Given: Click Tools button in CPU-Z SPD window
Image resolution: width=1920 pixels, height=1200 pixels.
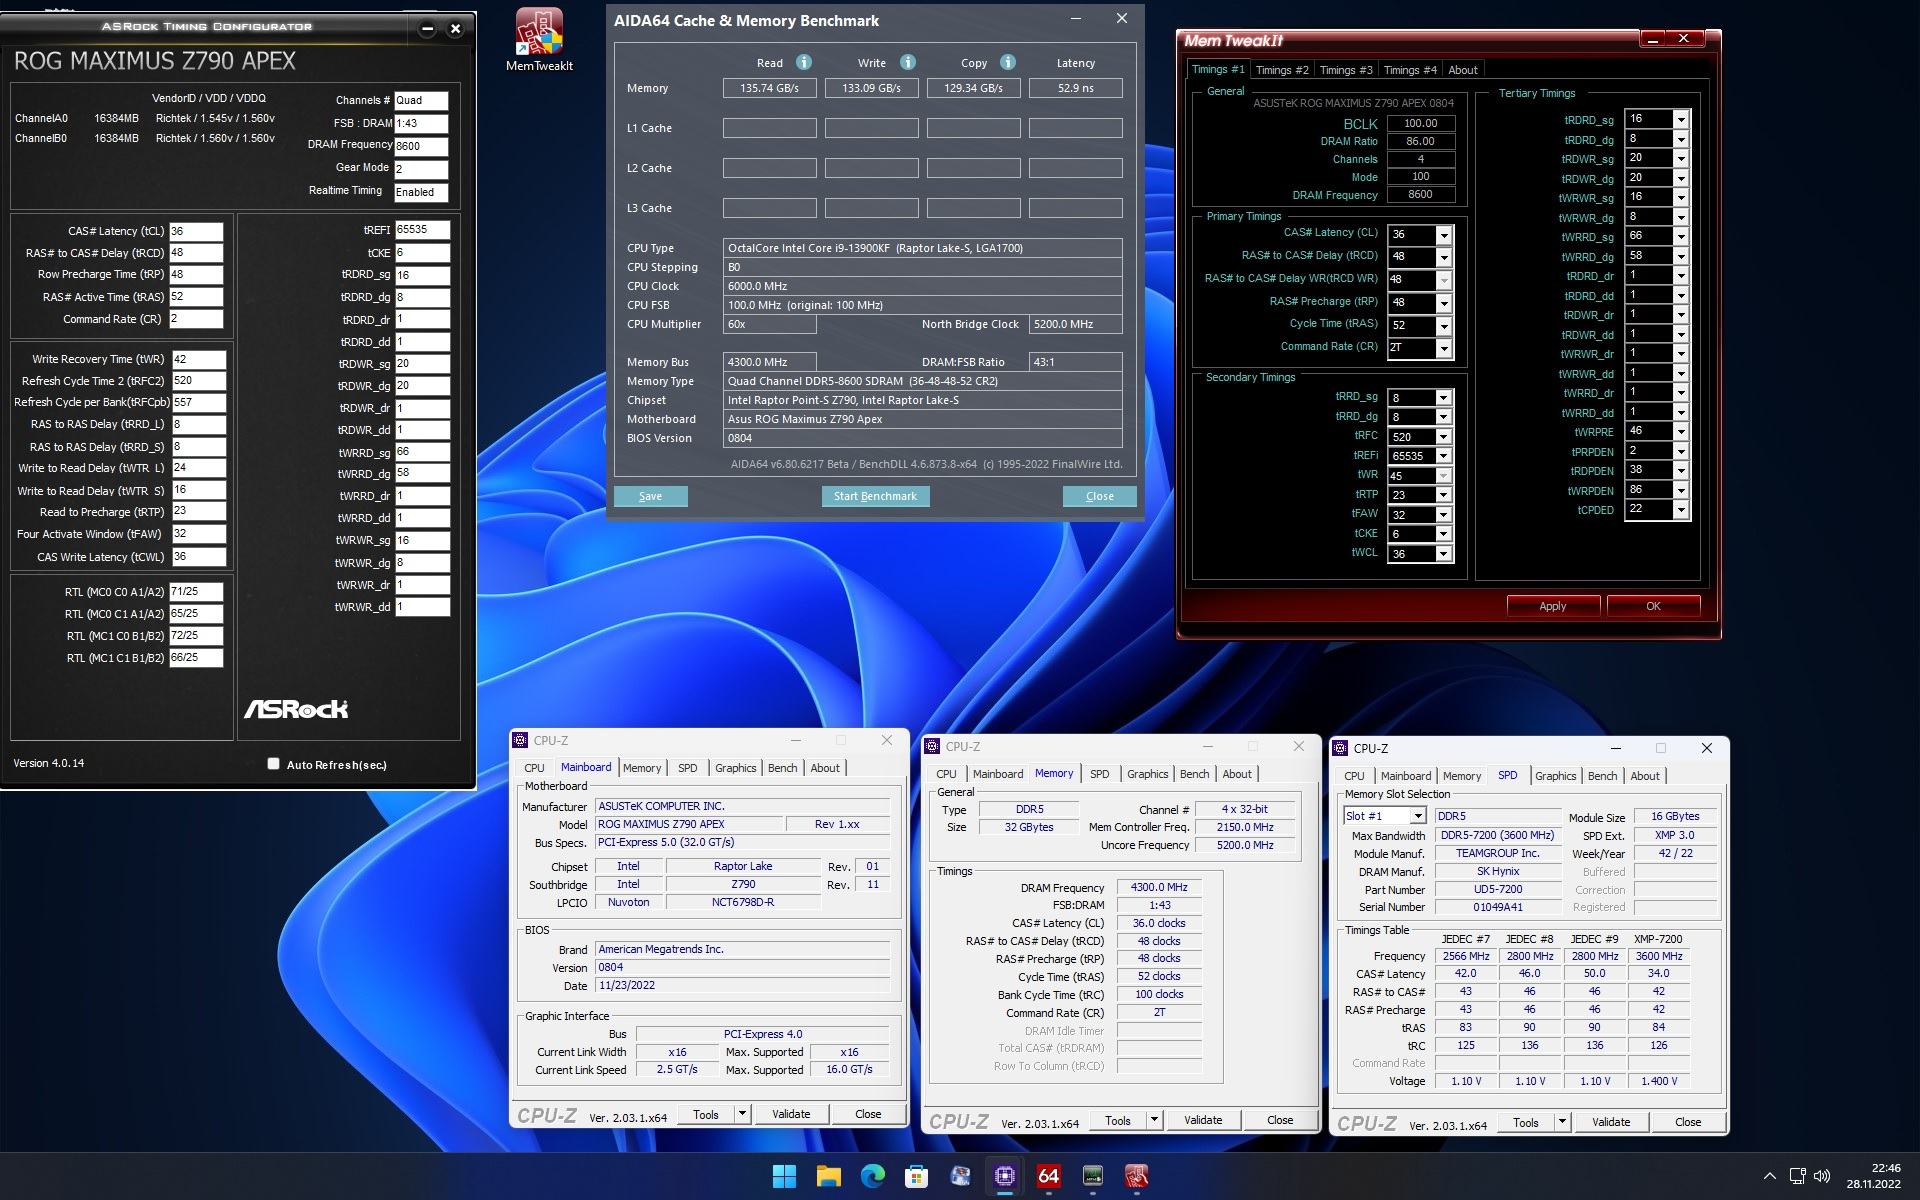Looking at the screenshot, I should [1525, 1122].
